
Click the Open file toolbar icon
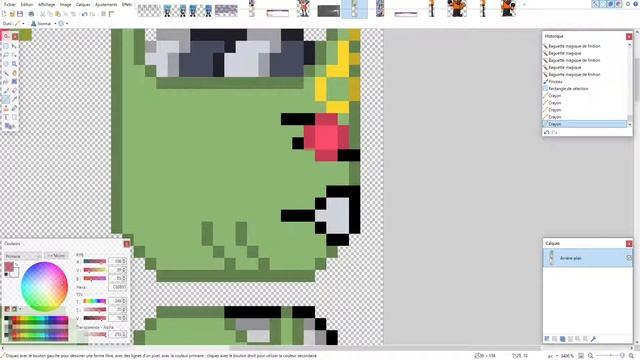12,14
